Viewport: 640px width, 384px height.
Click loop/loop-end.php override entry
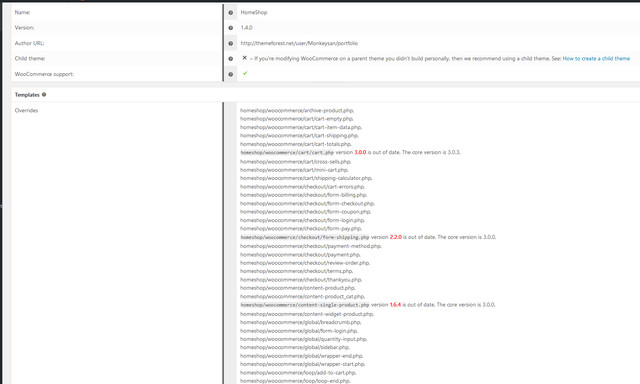(296, 381)
